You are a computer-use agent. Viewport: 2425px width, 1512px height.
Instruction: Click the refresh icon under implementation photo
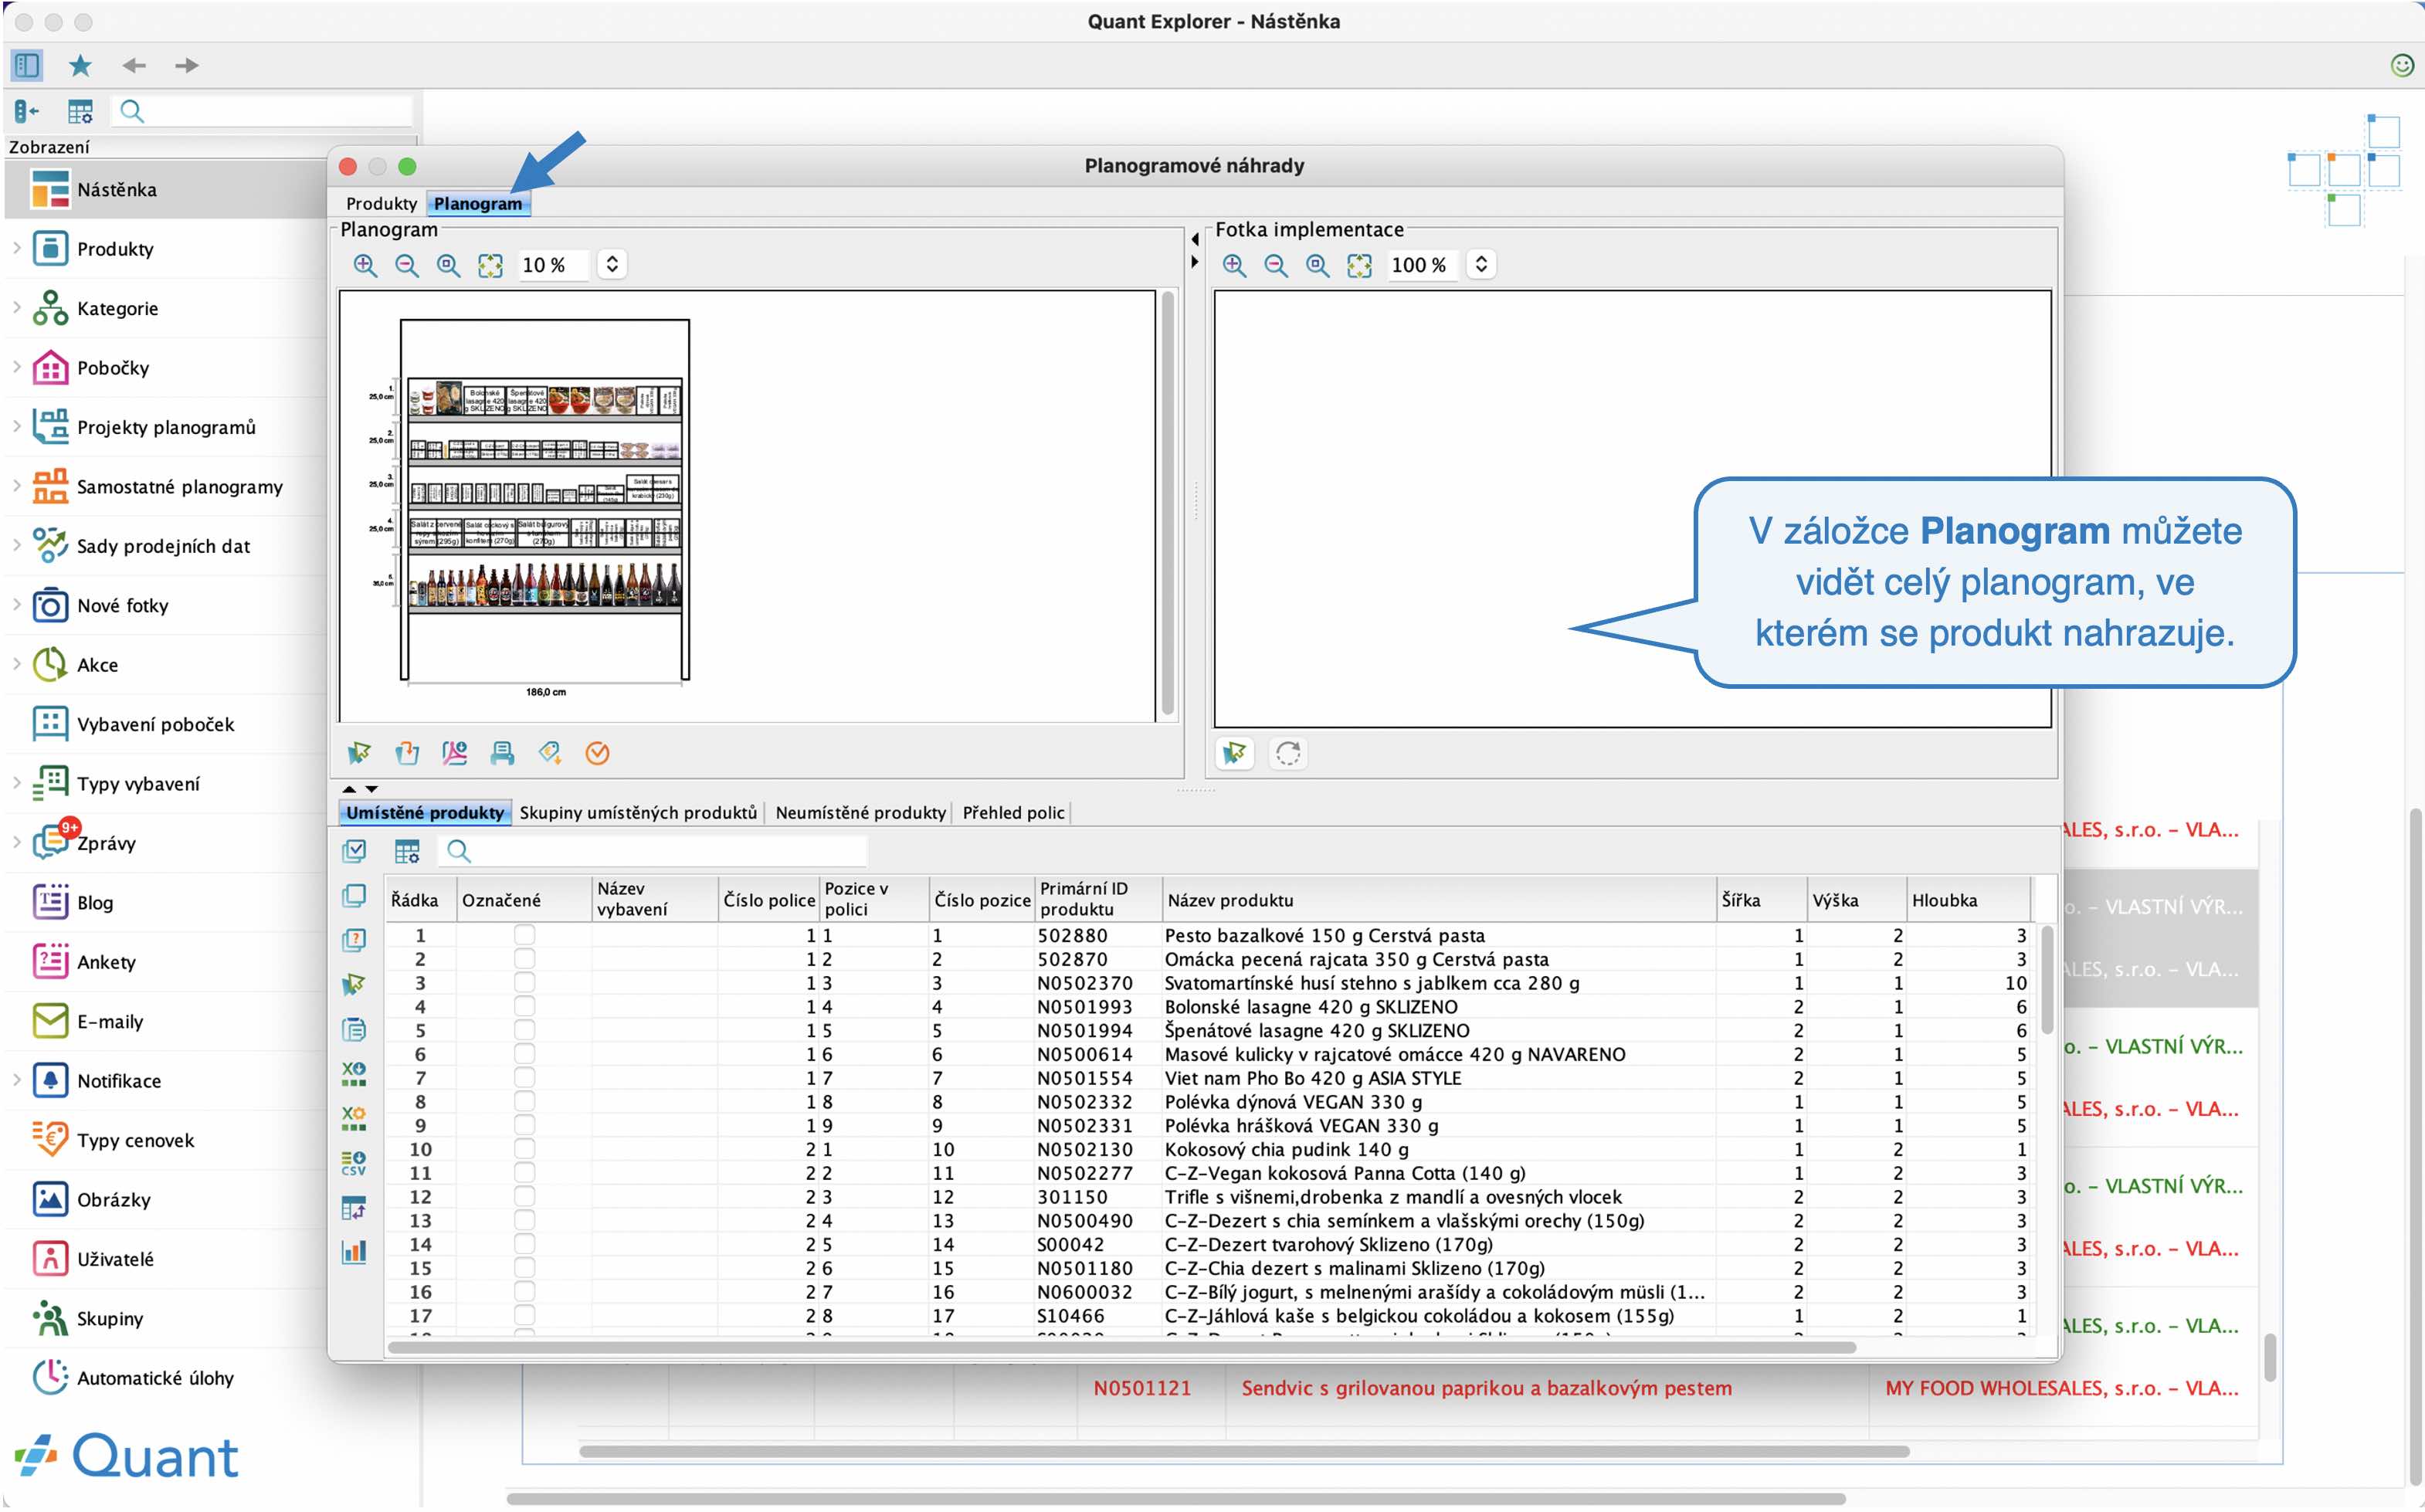[1288, 753]
